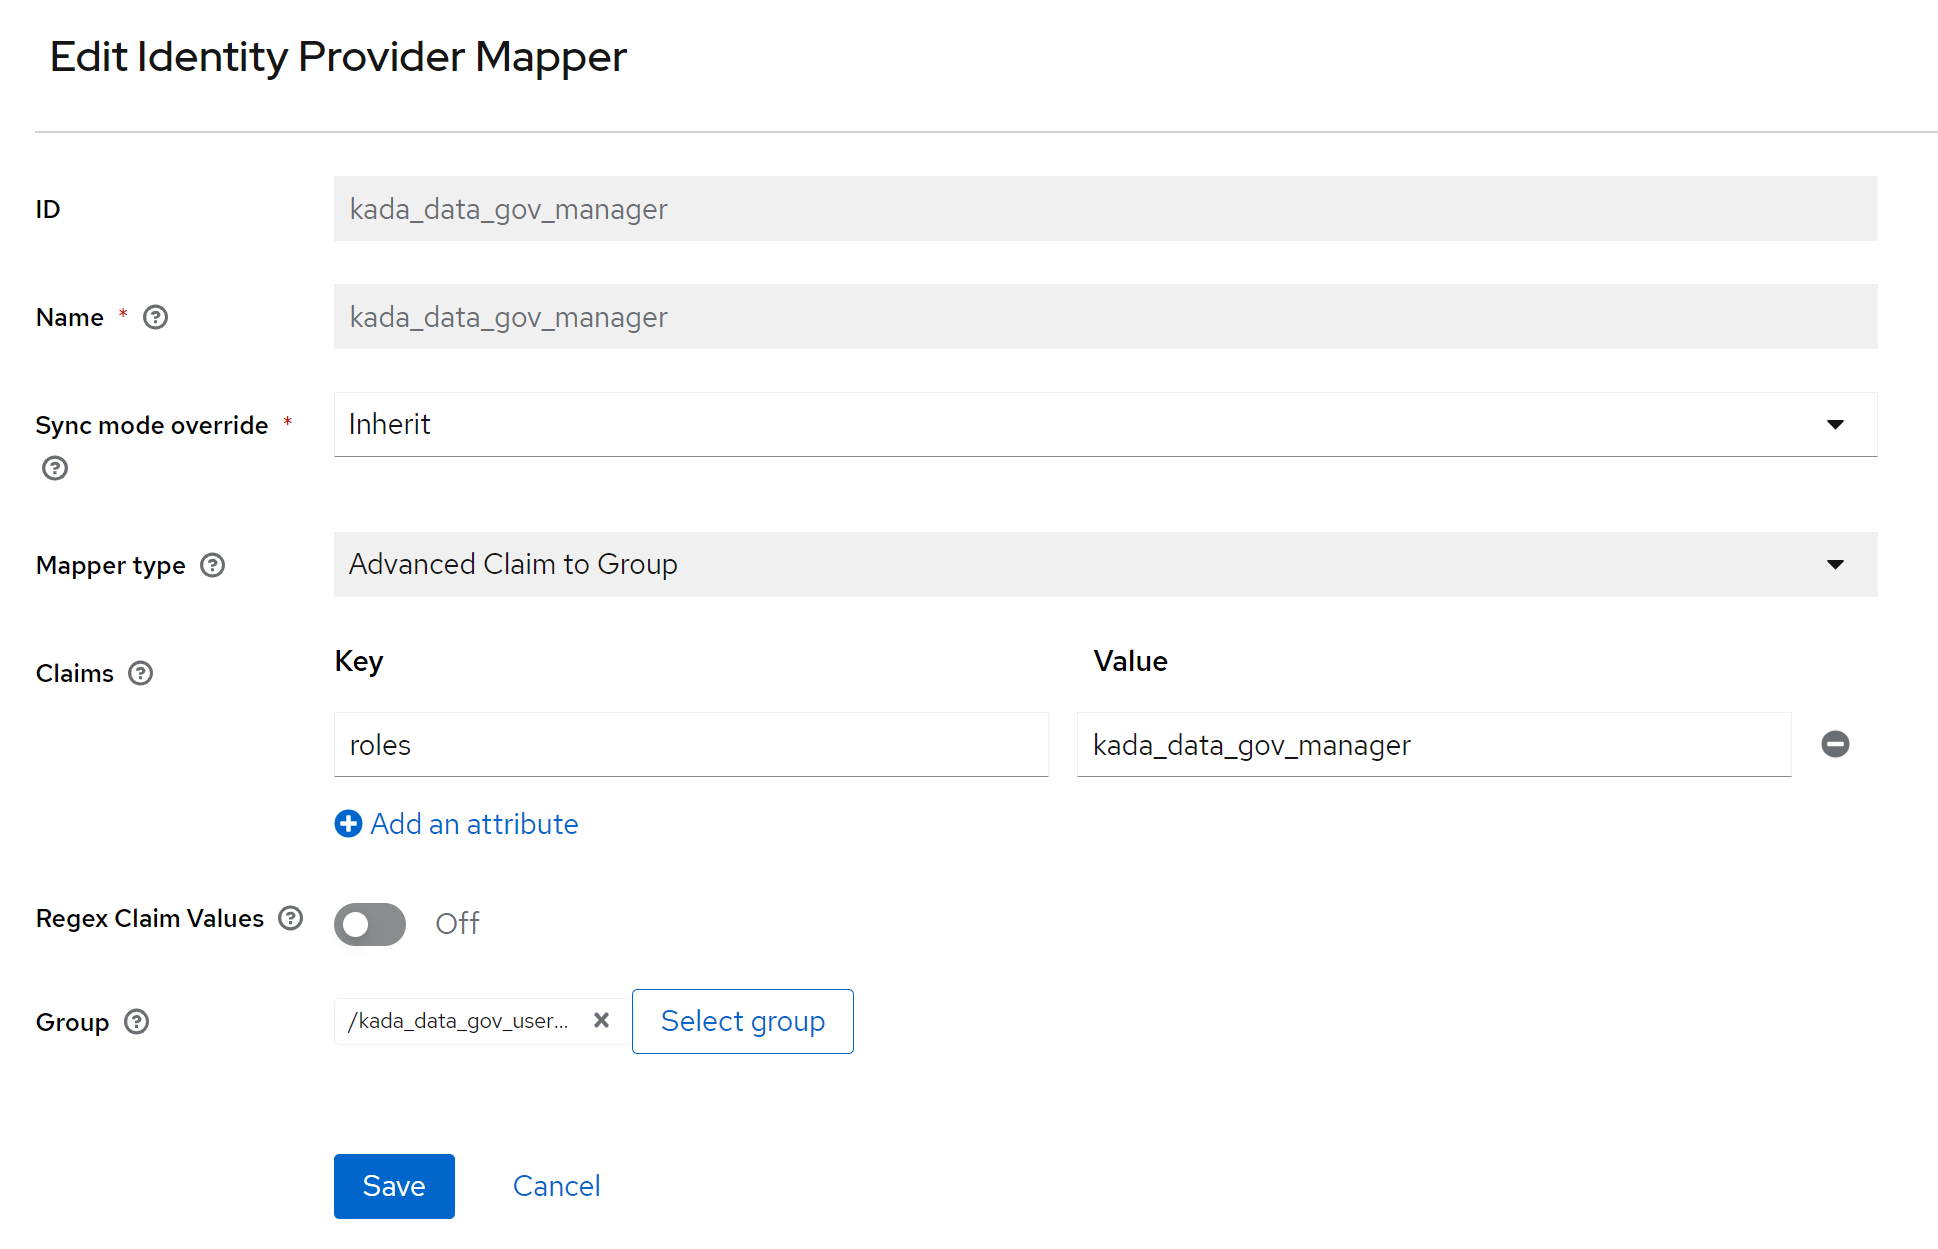Open the Select group dialog

click(742, 1021)
